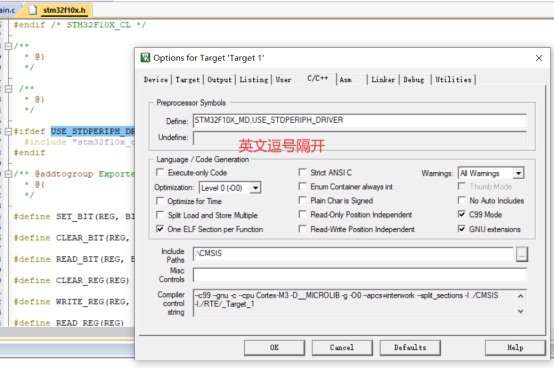Switch to the Linker tab
Screen dimensions: 554x368
tap(383, 80)
